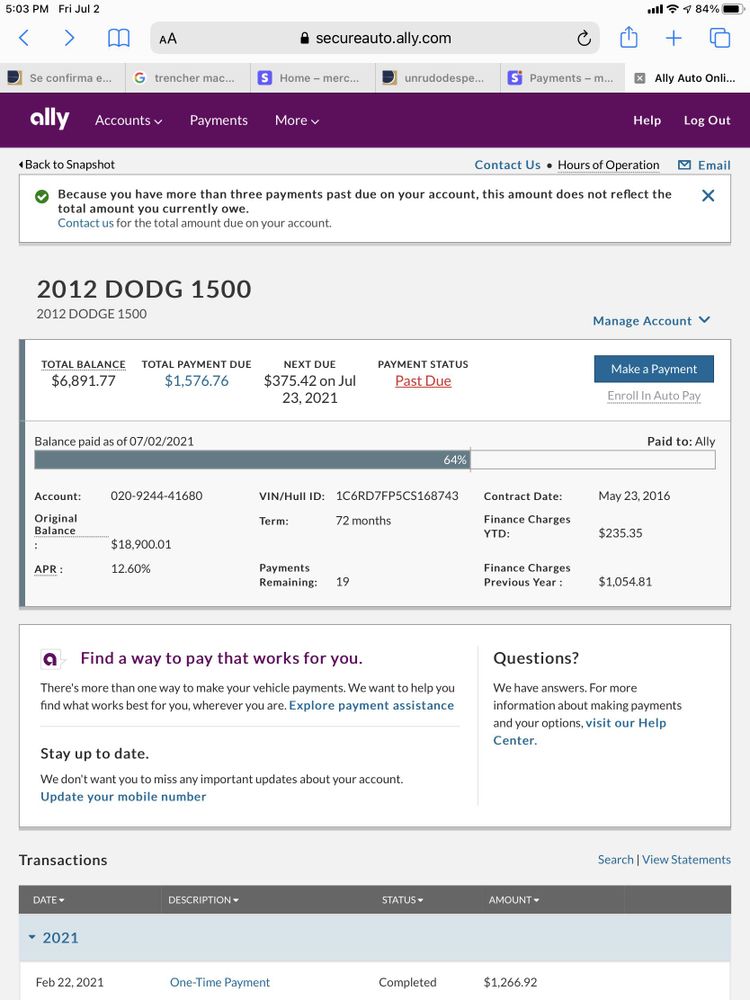Close the Ally Auto Online tab
Screen dimensions: 750x1000
coord(640,78)
